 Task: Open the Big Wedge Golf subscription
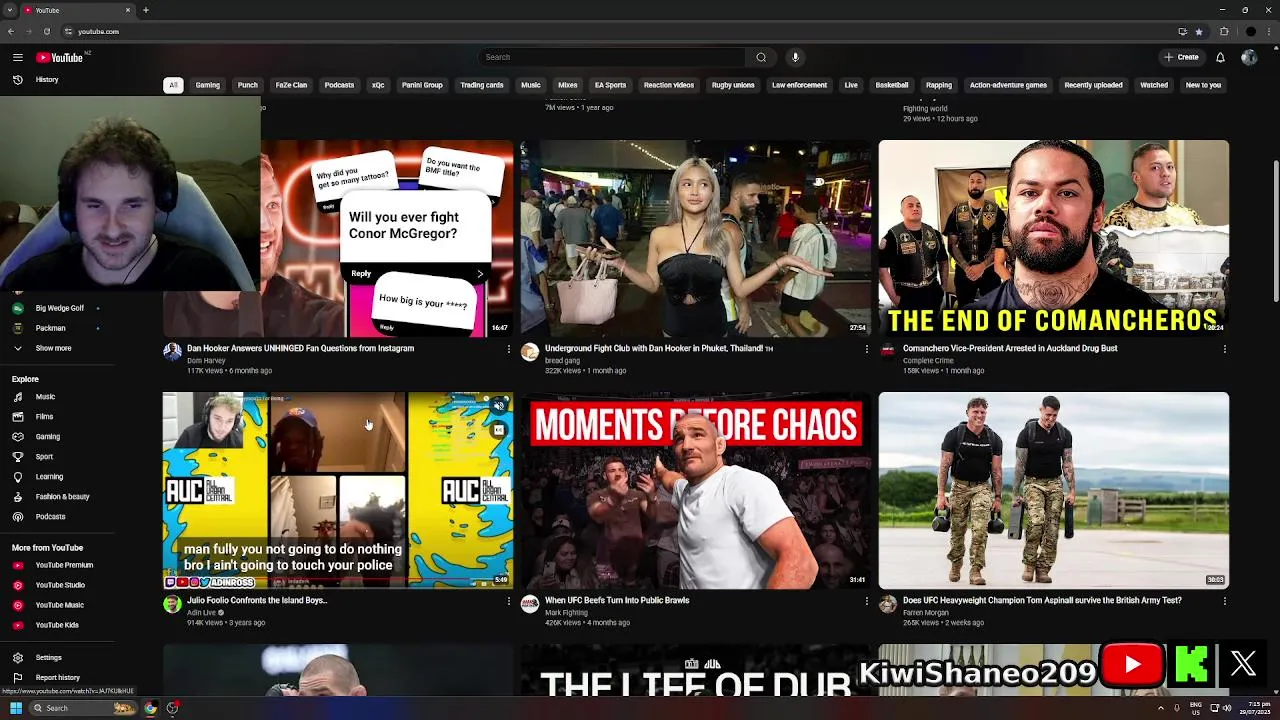pos(60,308)
